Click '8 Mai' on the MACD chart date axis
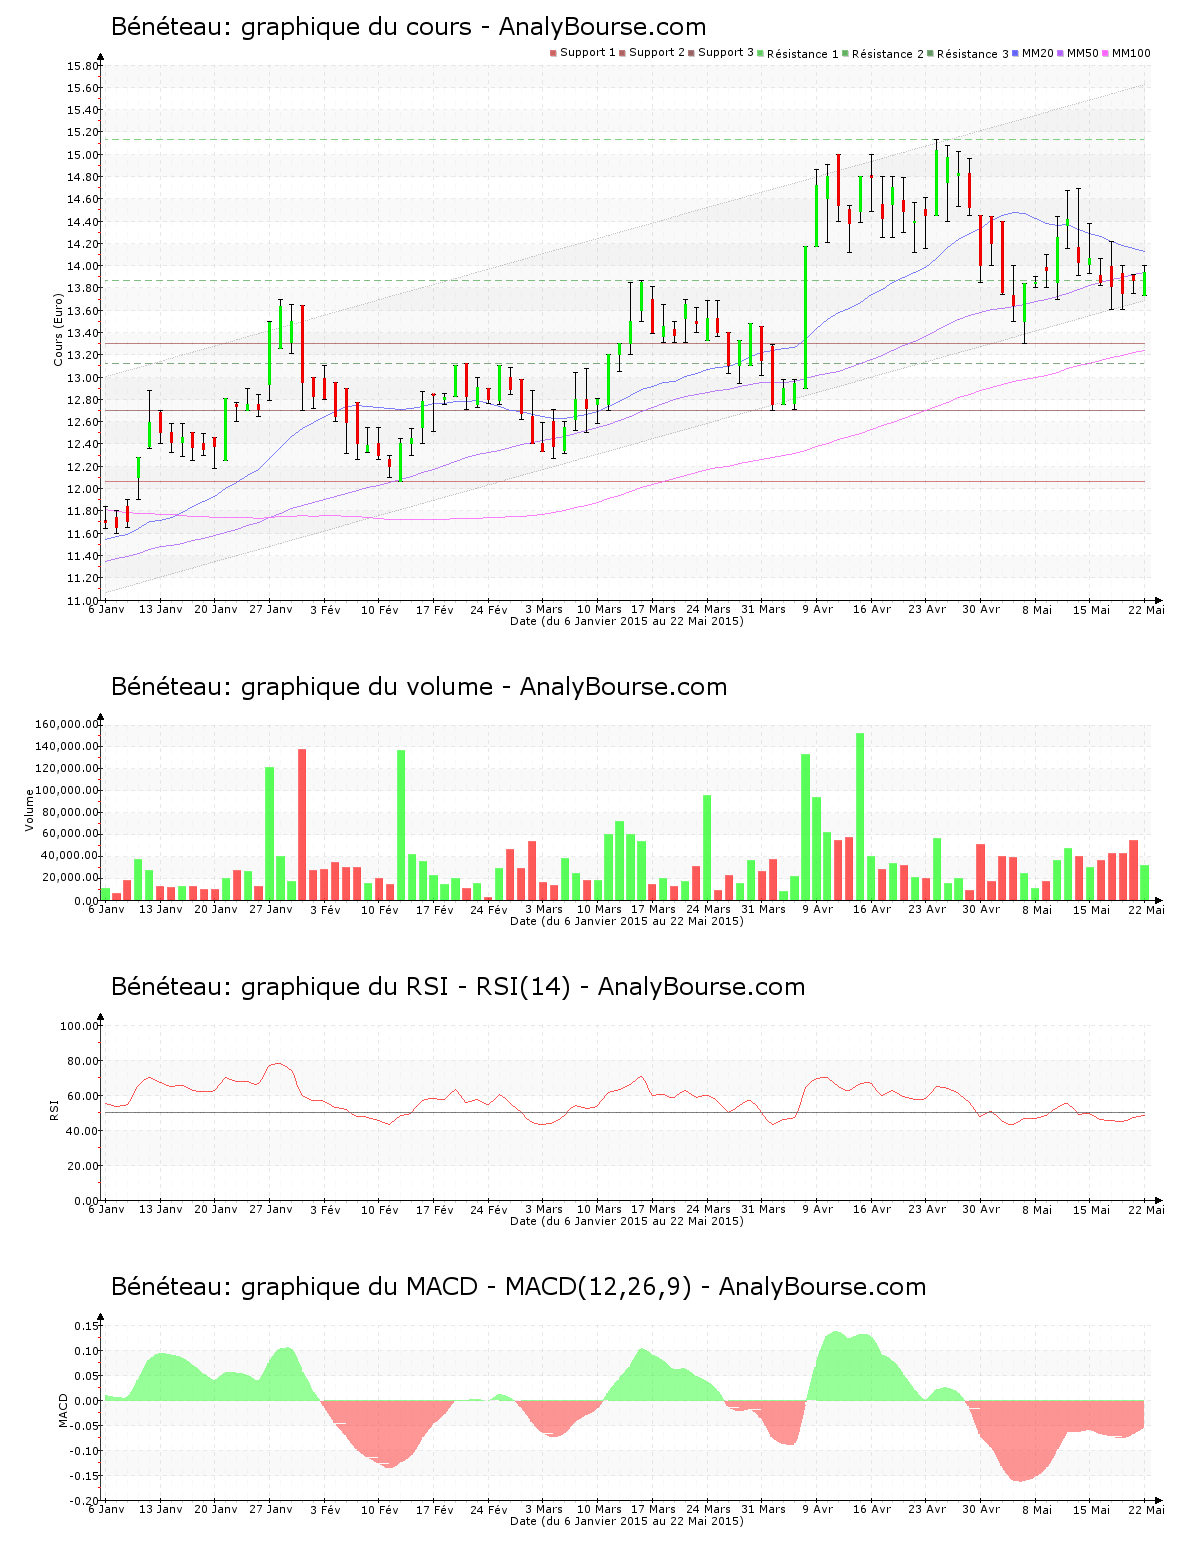Image resolution: width=1200 pixels, height=1550 pixels. point(1037,1509)
